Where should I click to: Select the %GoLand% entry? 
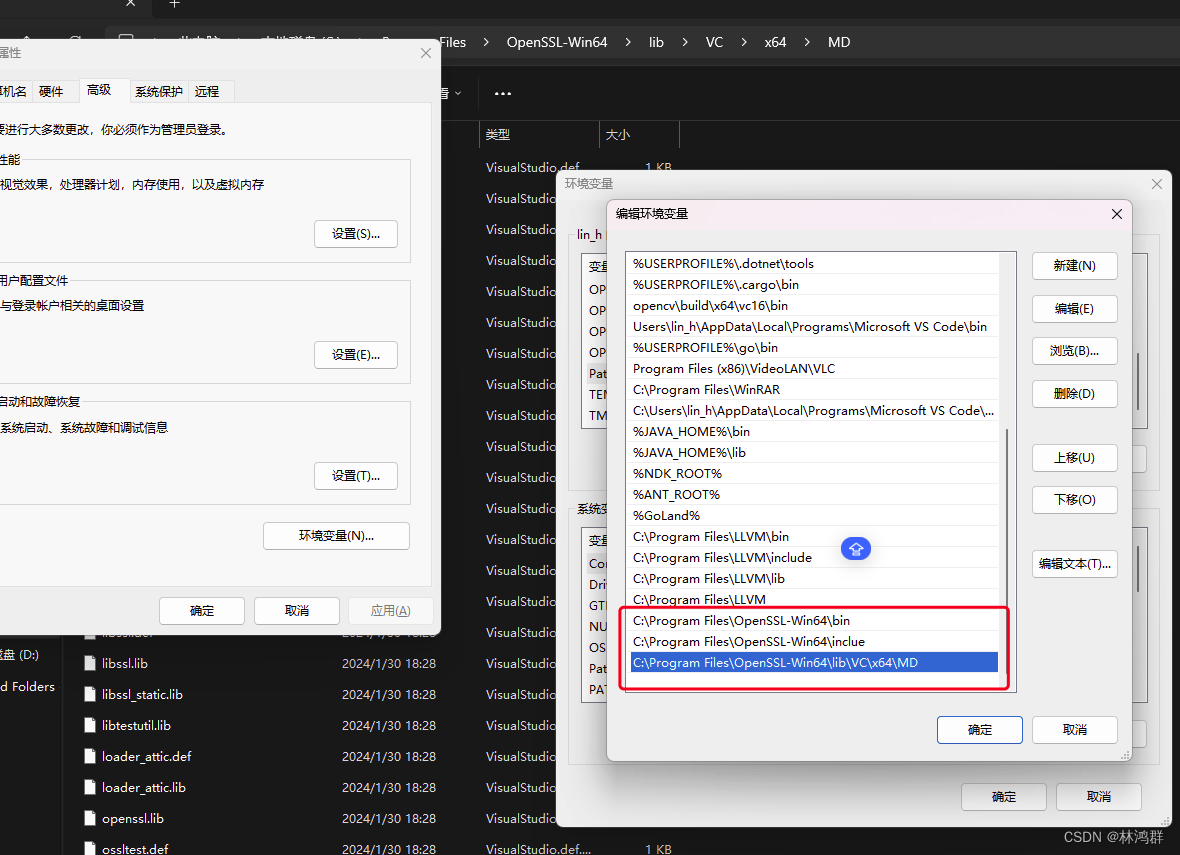point(814,516)
